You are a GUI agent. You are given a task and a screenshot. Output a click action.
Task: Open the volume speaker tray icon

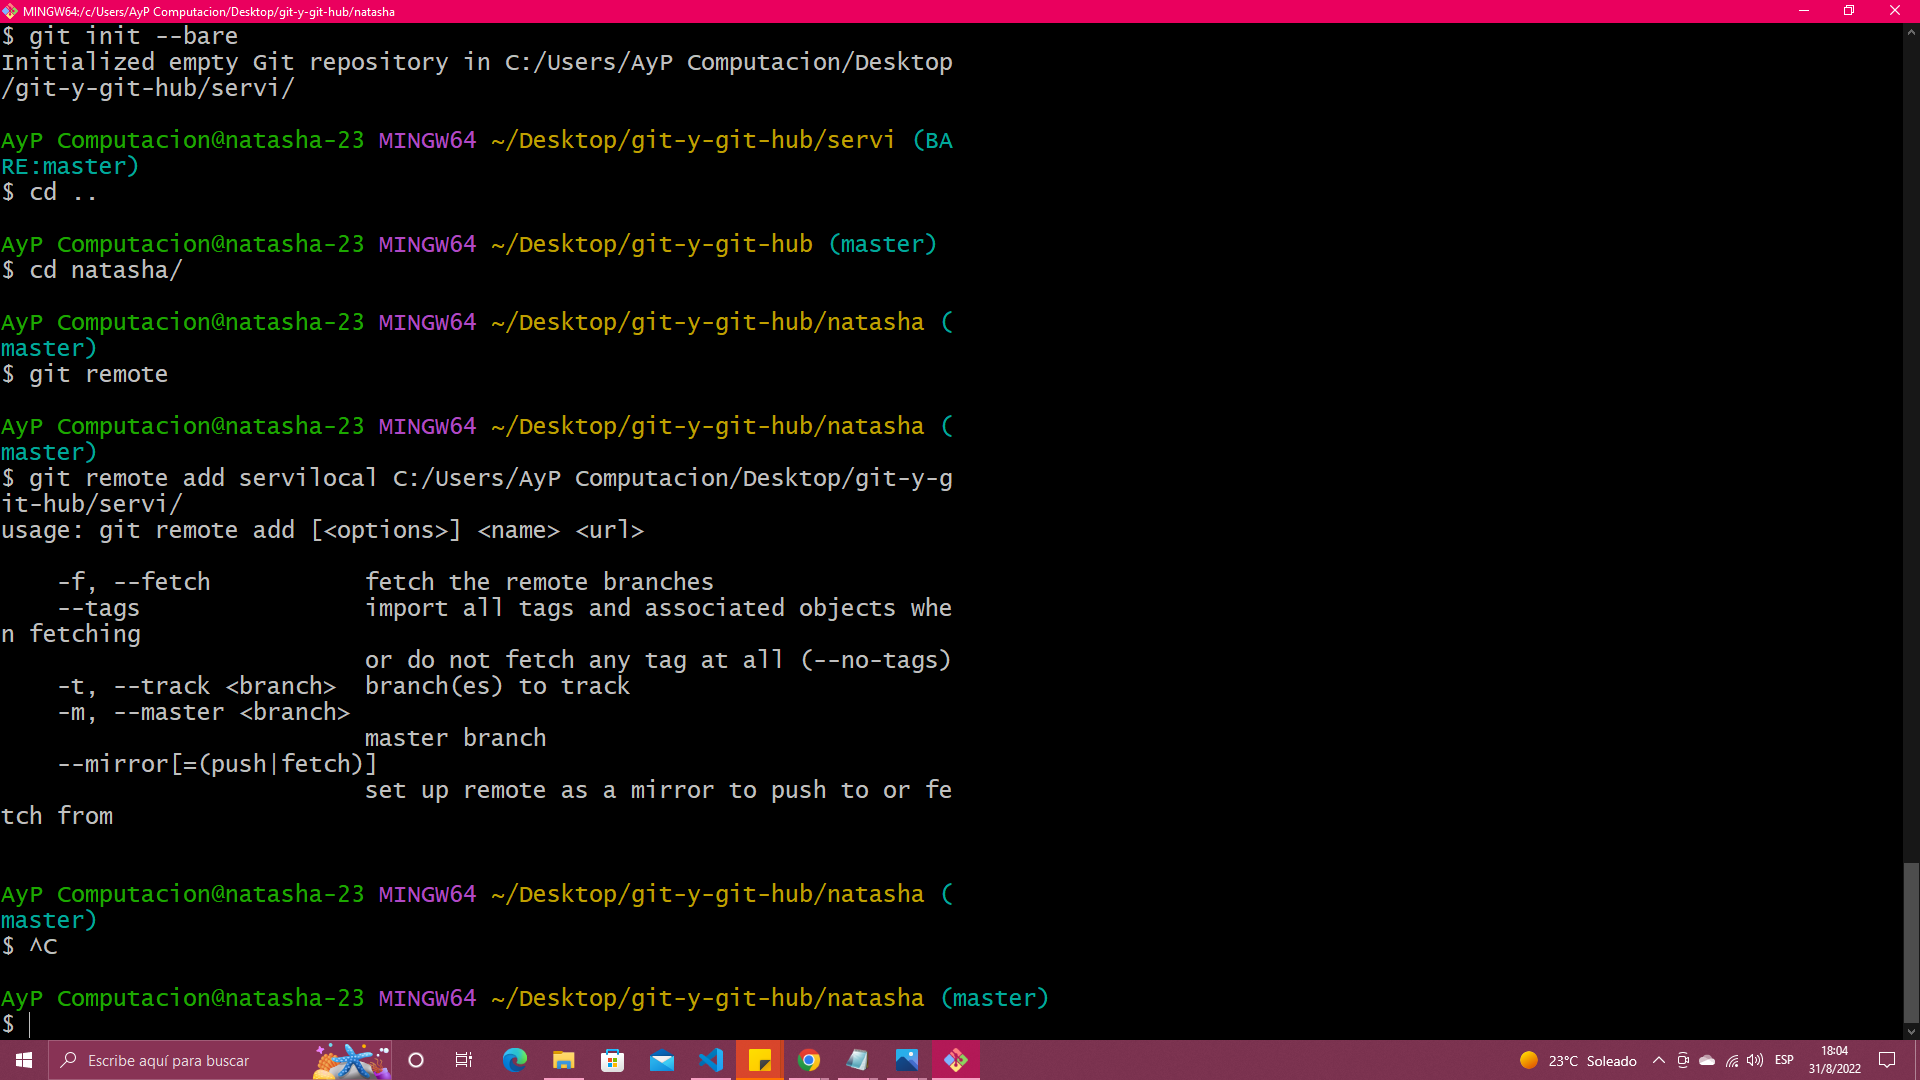coord(1755,1061)
